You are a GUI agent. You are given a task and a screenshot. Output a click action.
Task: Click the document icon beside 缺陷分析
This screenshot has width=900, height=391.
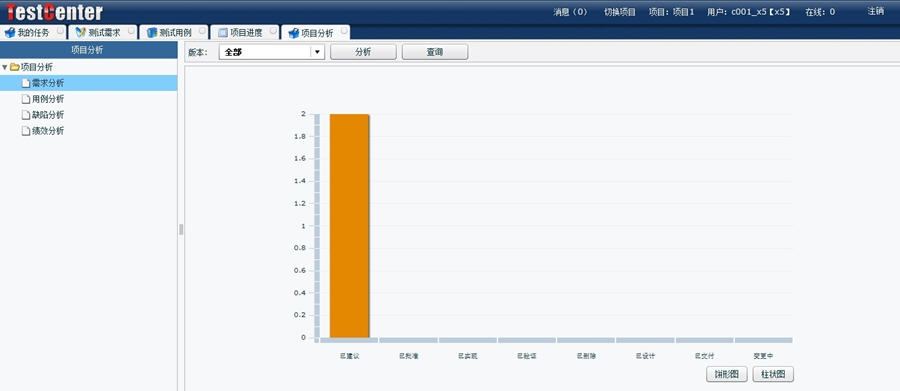(x=26, y=115)
